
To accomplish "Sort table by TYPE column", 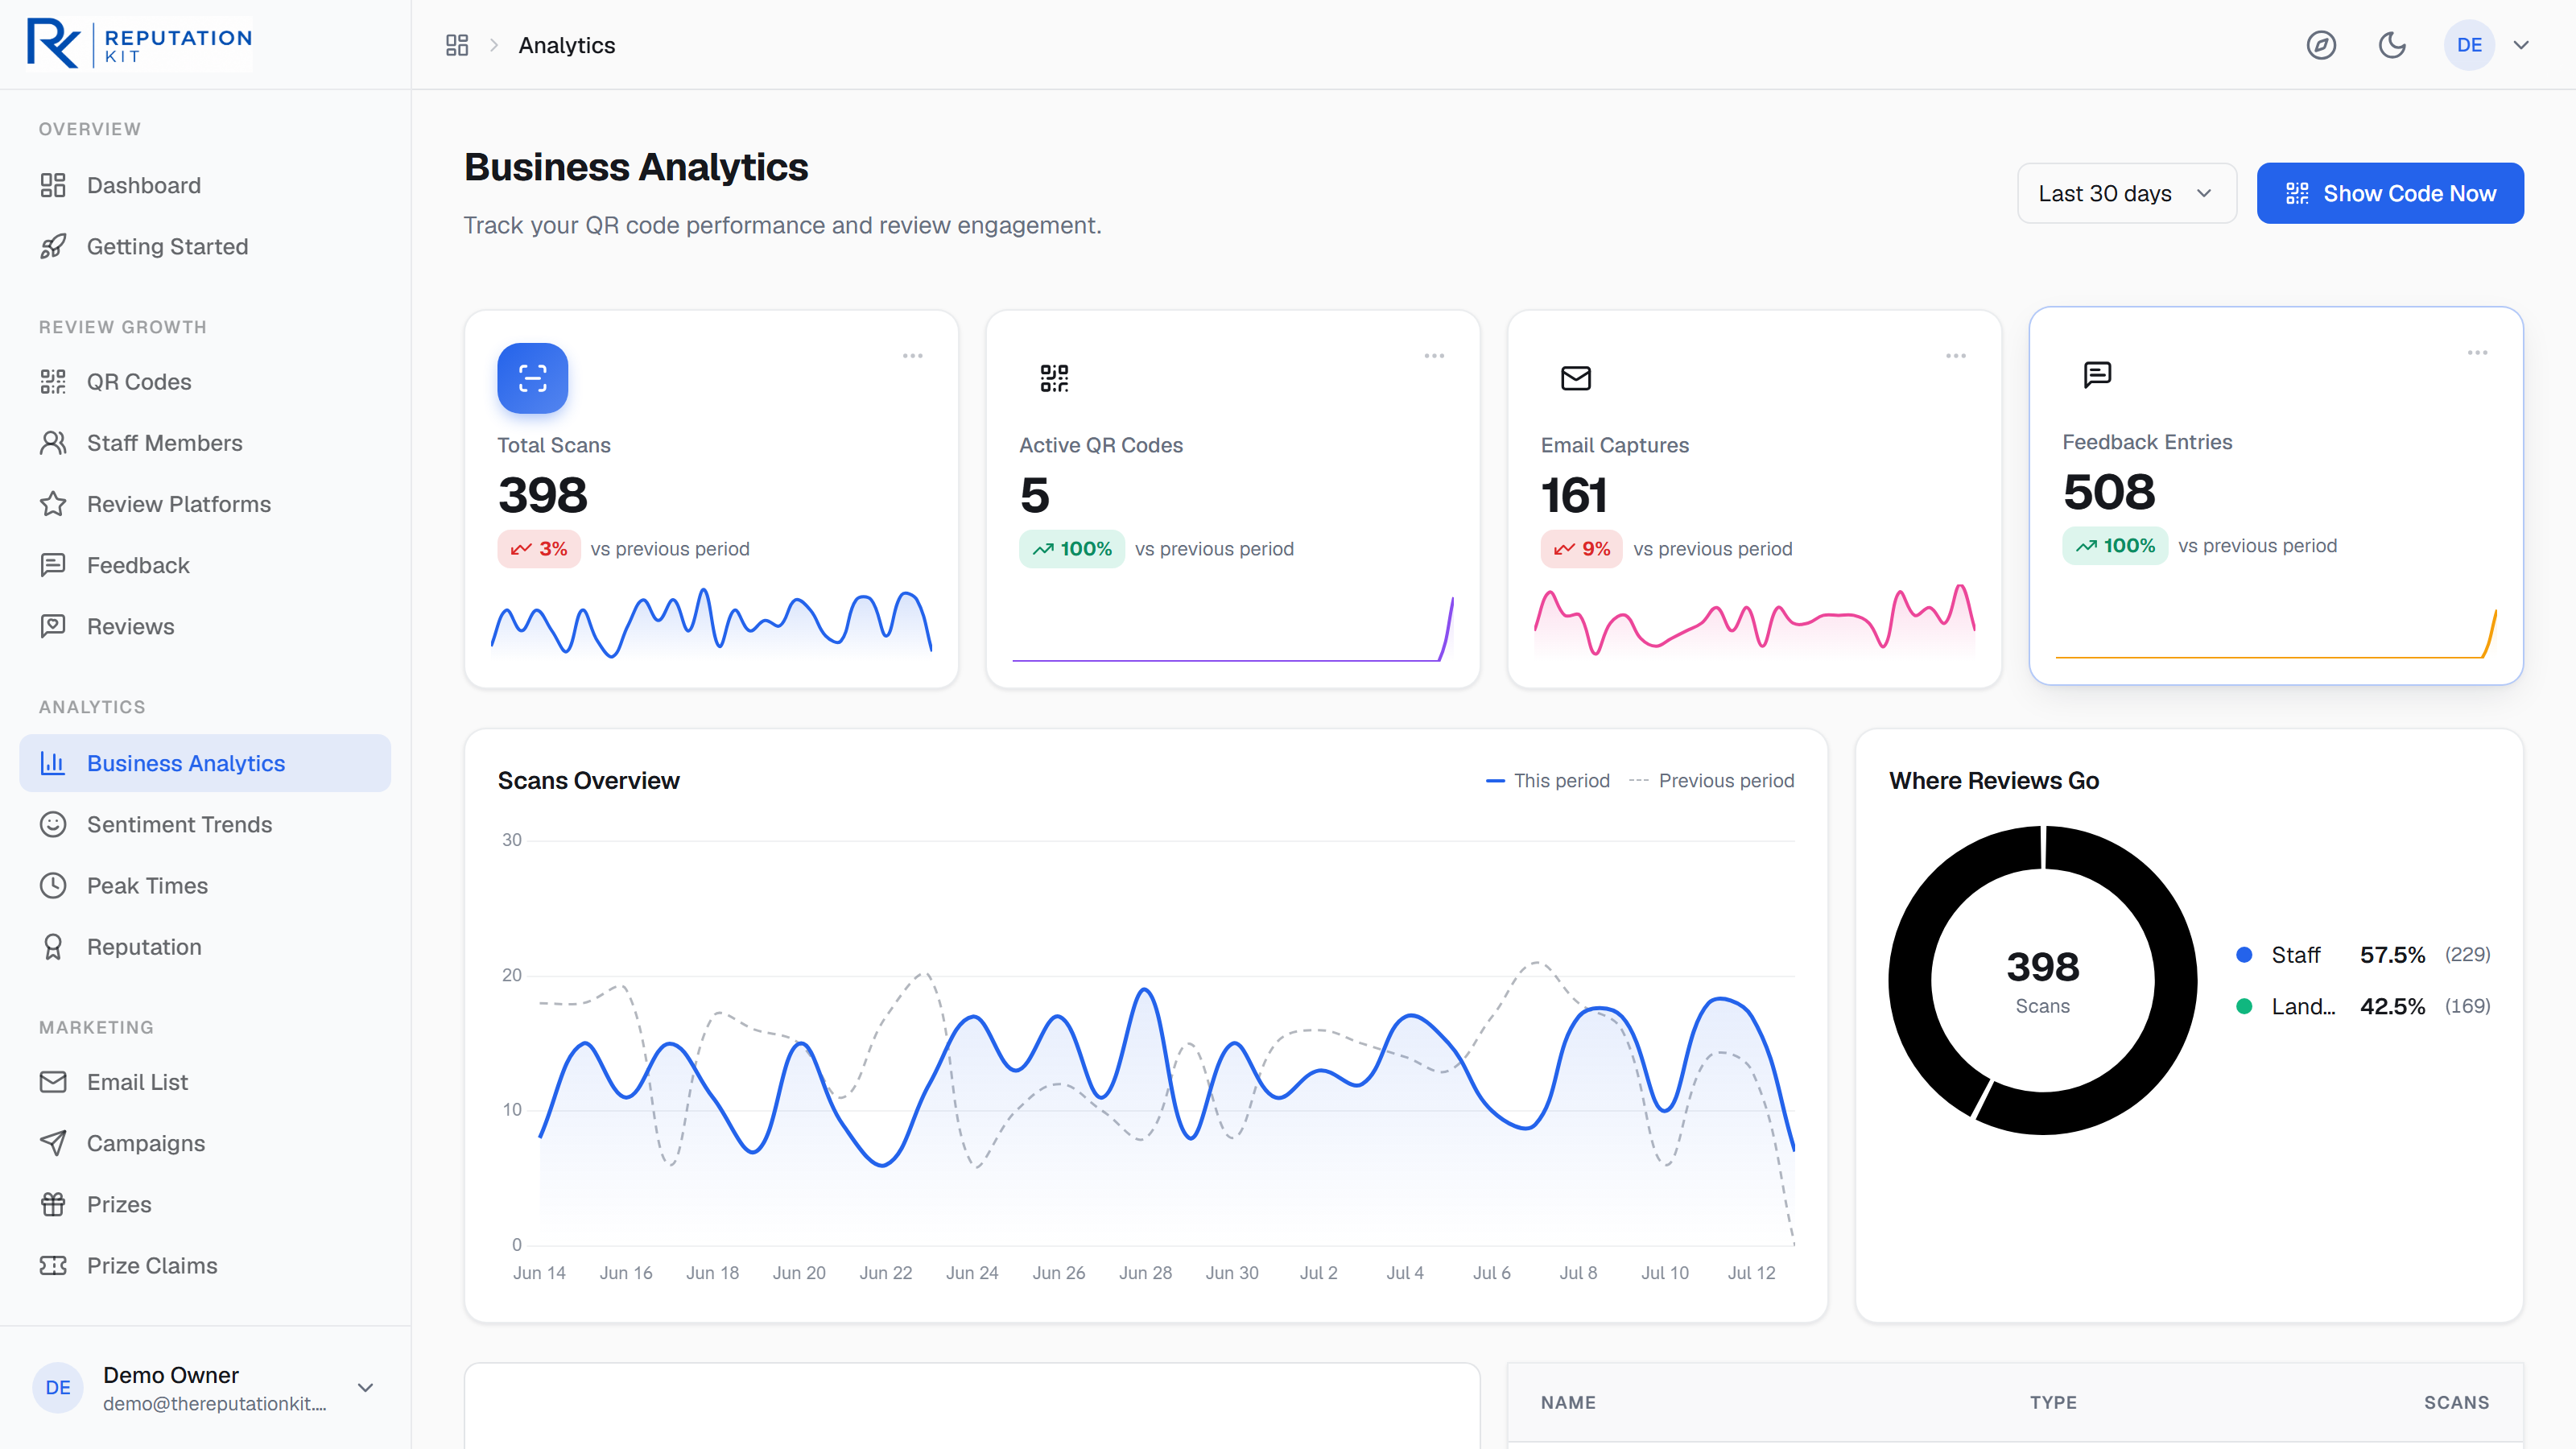I will pos(2054,1403).
